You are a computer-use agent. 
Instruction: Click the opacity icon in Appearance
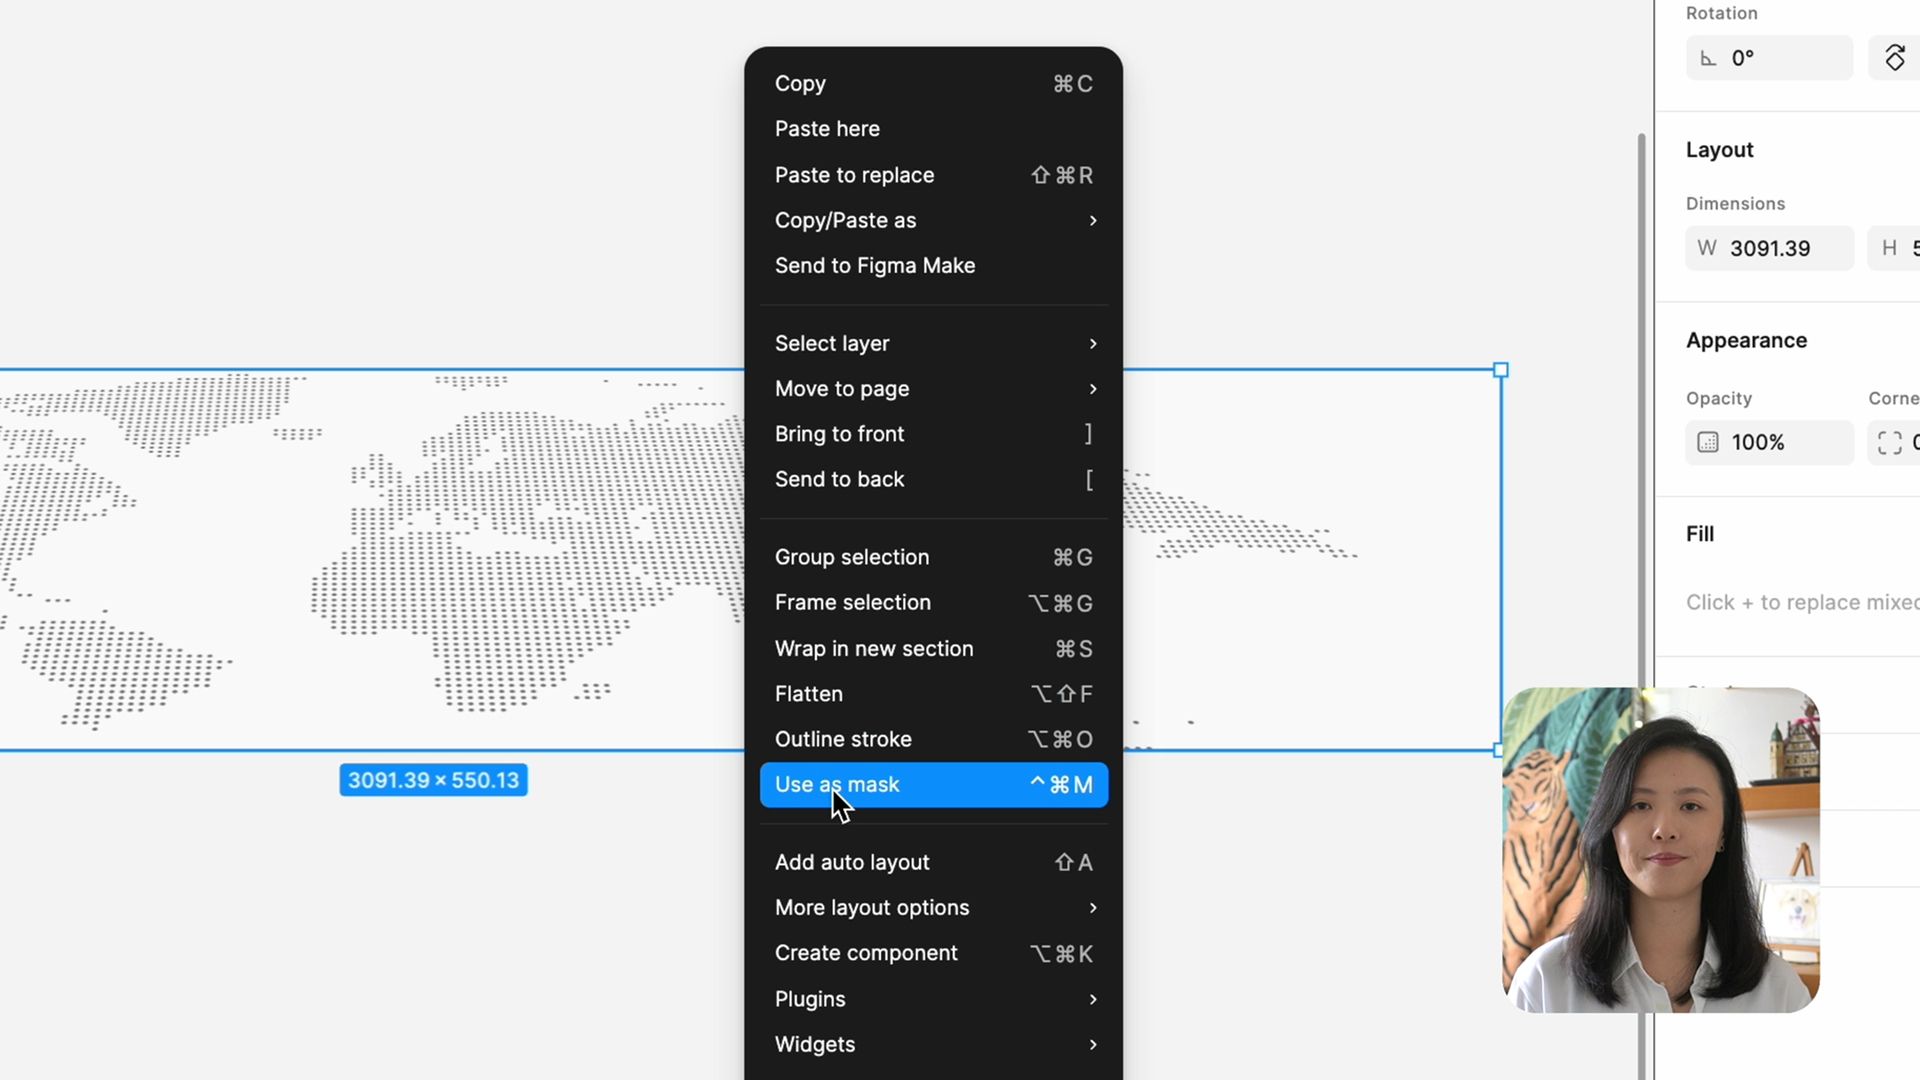(1708, 442)
